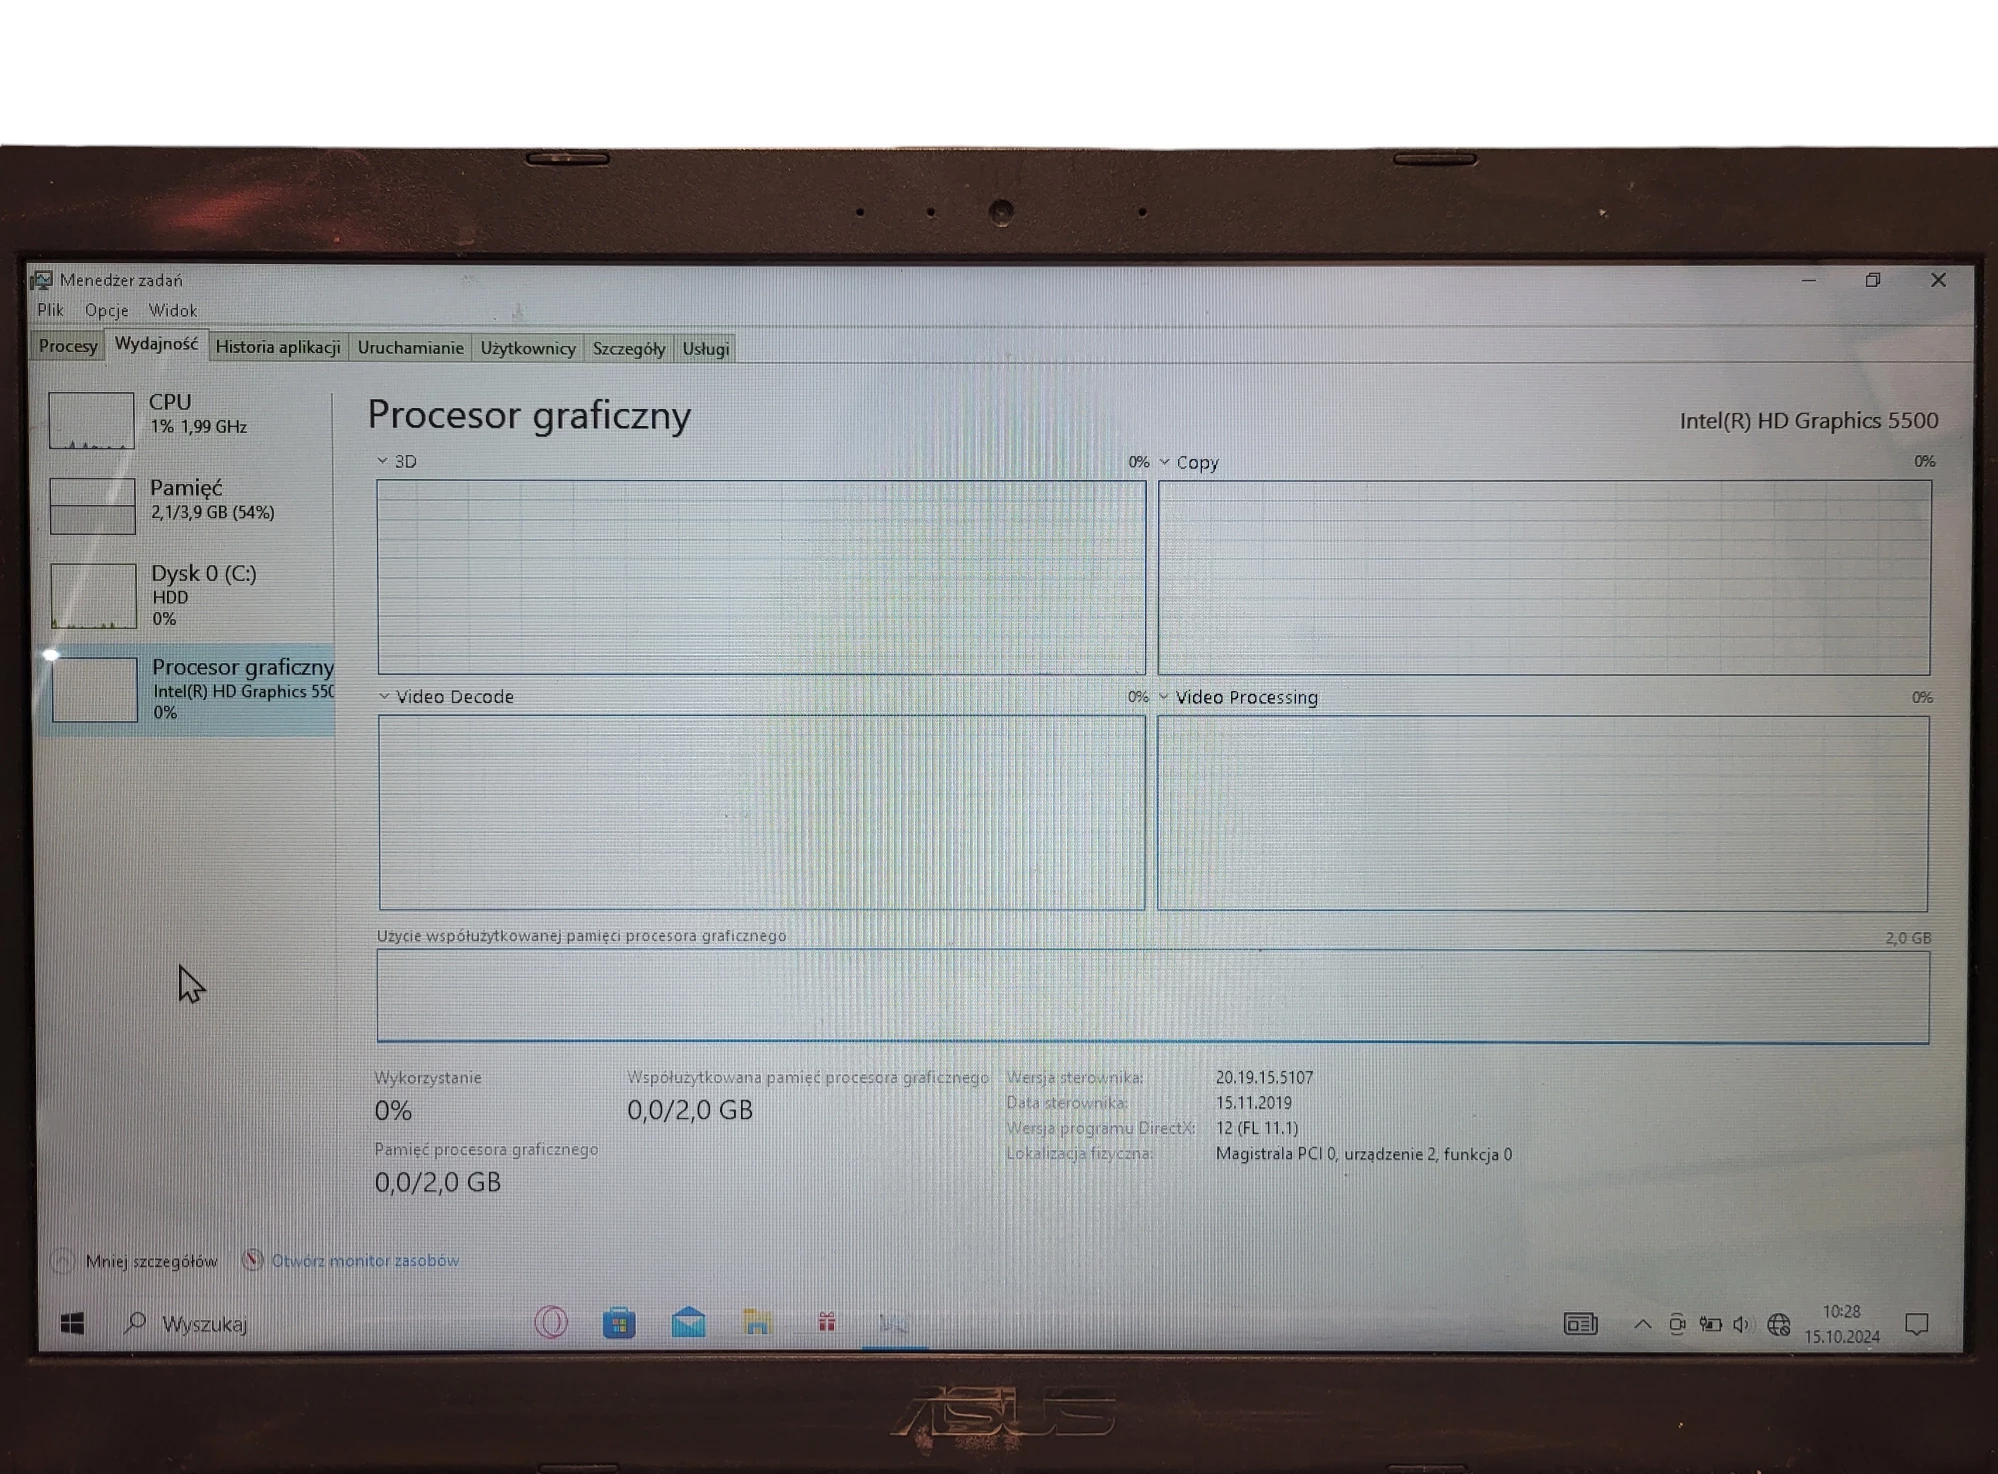Close the Menedżer zadań window
The width and height of the screenshot is (1998, 1474).
pos(1938,280)
